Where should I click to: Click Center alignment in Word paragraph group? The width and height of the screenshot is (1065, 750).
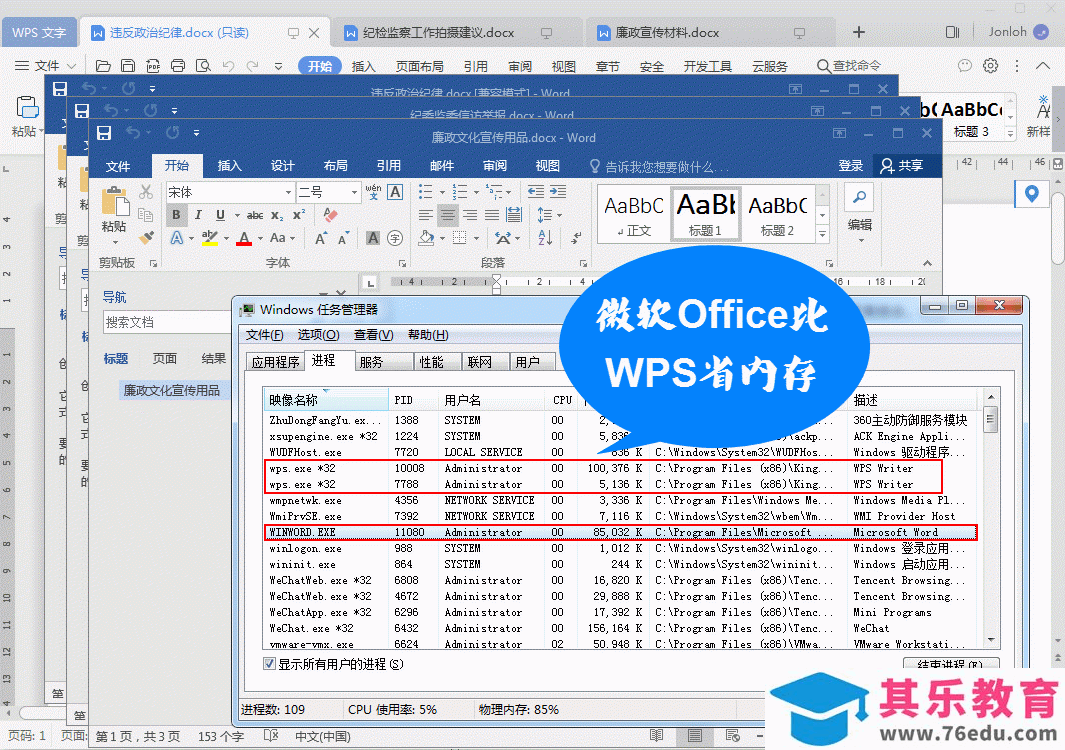click(x=448, y=215)
